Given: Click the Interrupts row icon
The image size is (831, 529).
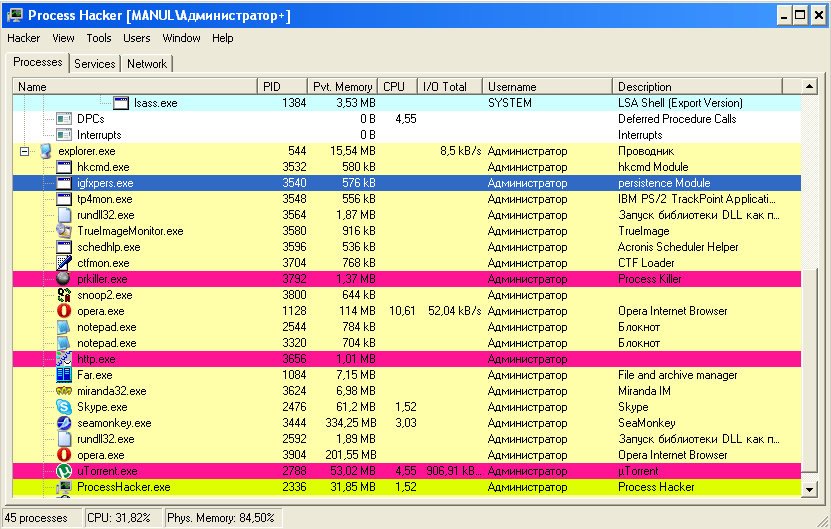Looking at the screenshot, I should [64, 135].
